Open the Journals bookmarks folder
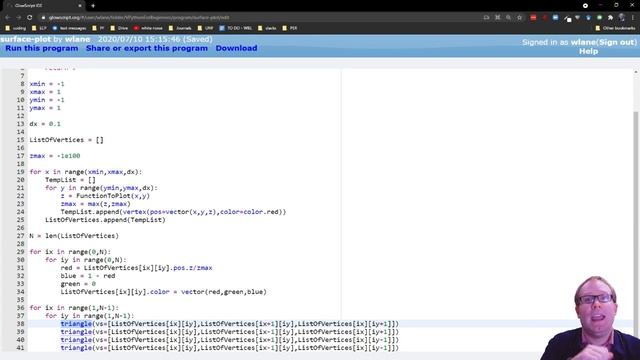 coord(180,28)
